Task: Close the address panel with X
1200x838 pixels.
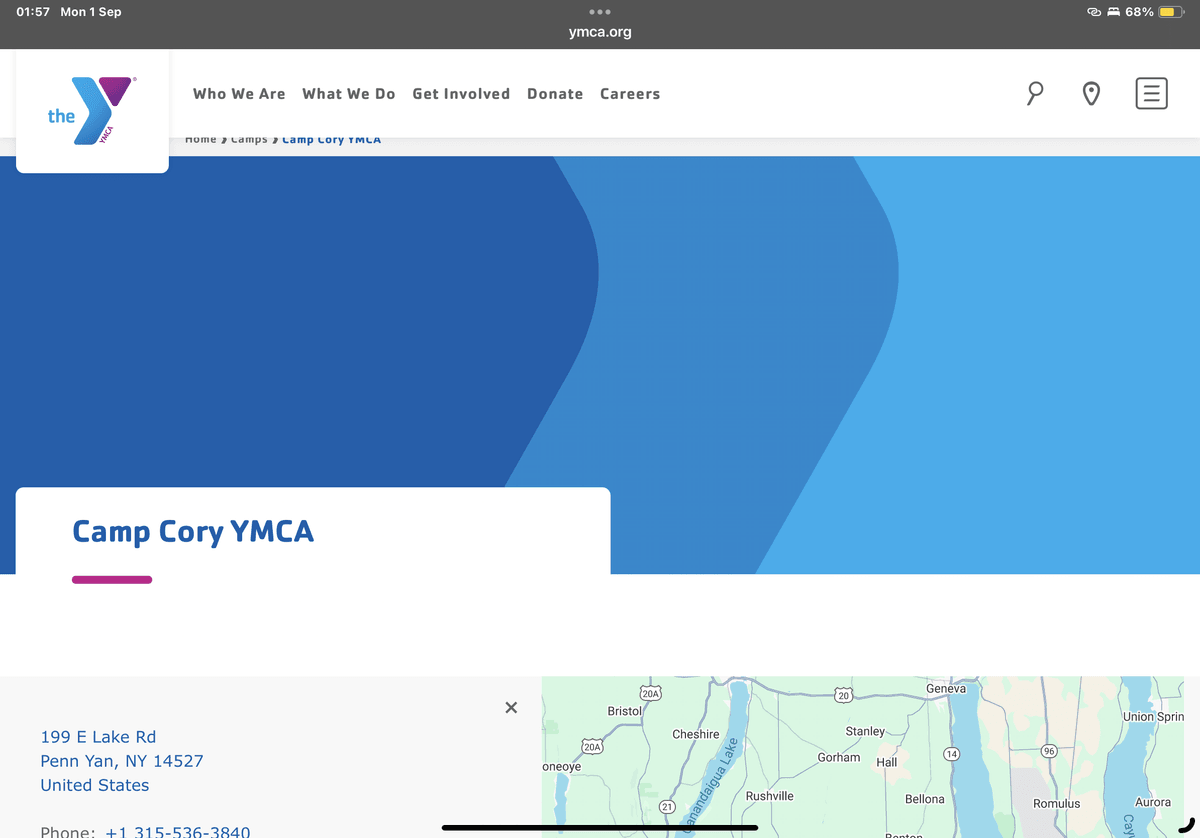Action: [x=511, y=707]
